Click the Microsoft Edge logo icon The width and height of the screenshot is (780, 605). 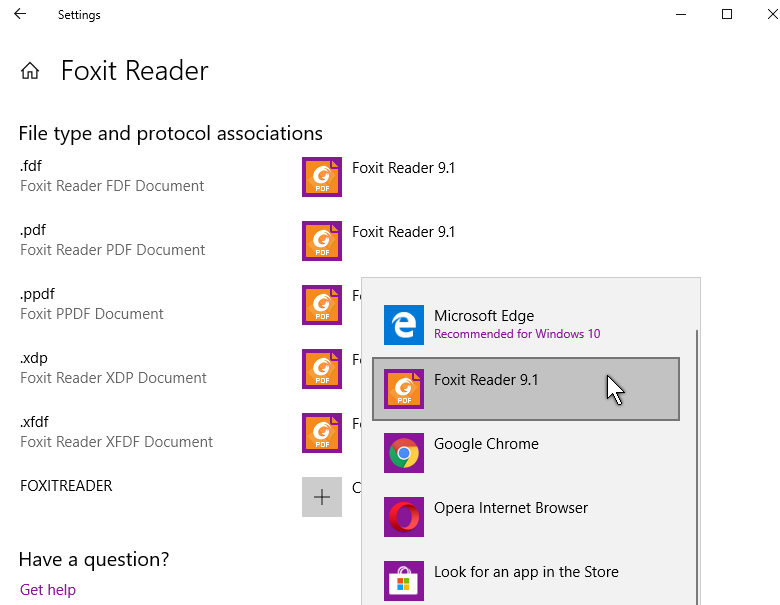(404, 325)
